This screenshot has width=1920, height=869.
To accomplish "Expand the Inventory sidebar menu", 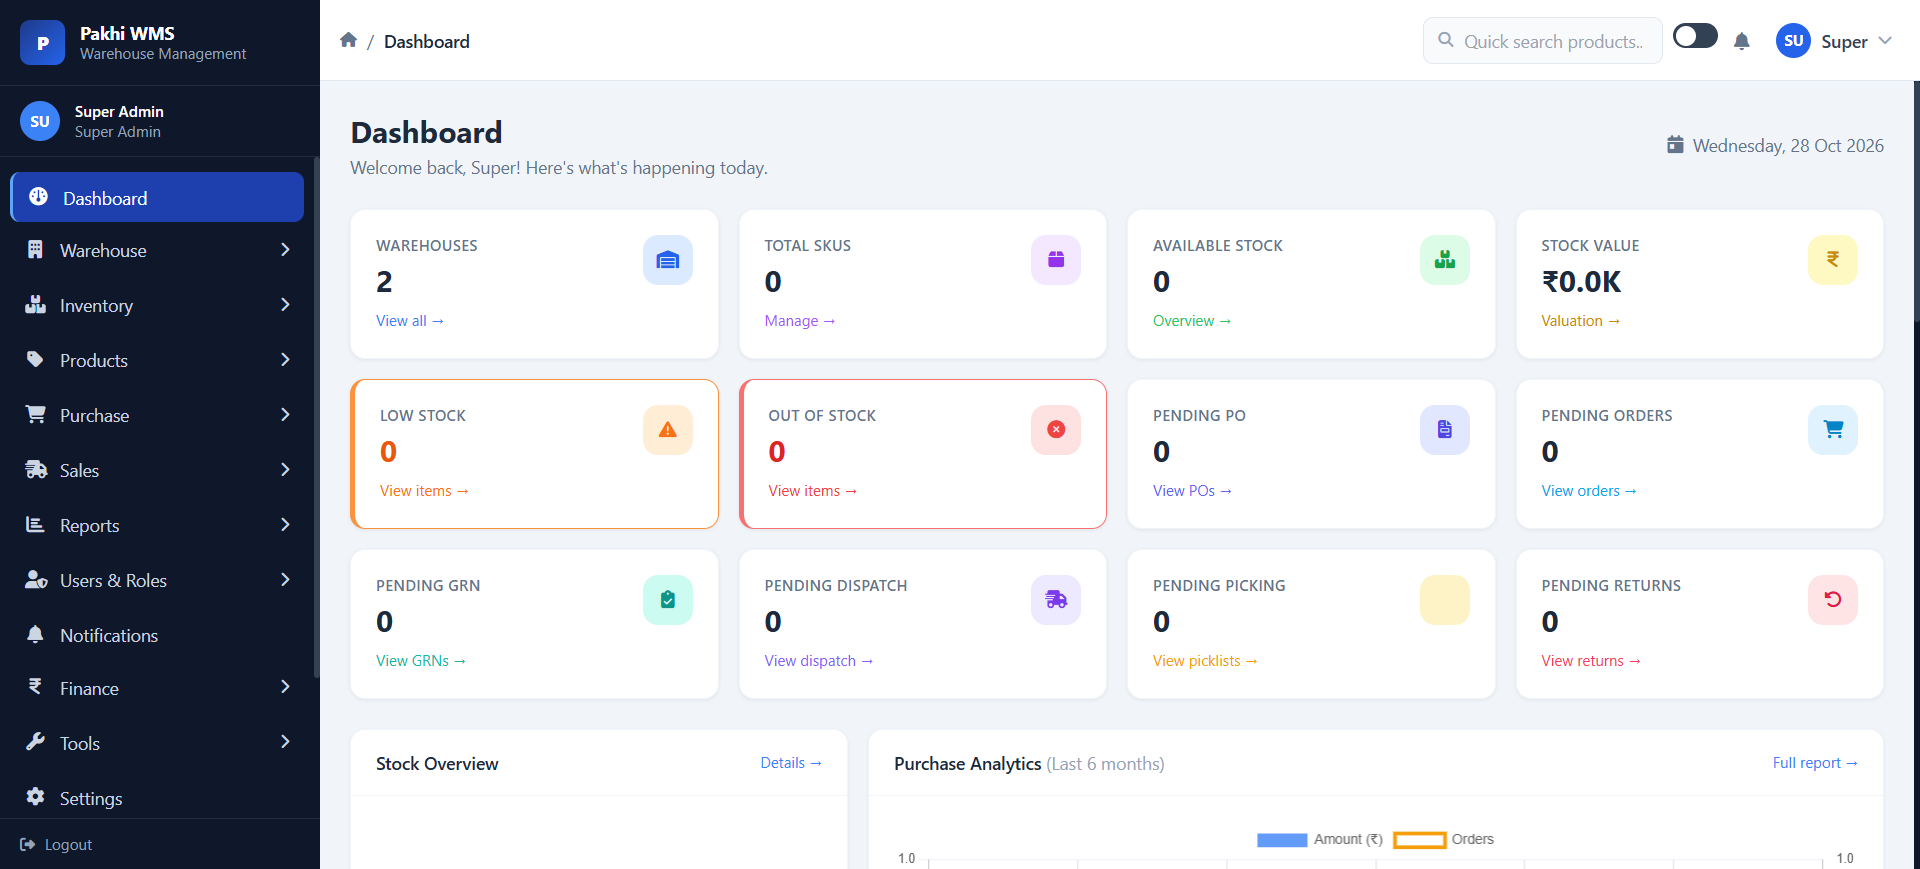I will pyautogui.click(x=157, y=305).
